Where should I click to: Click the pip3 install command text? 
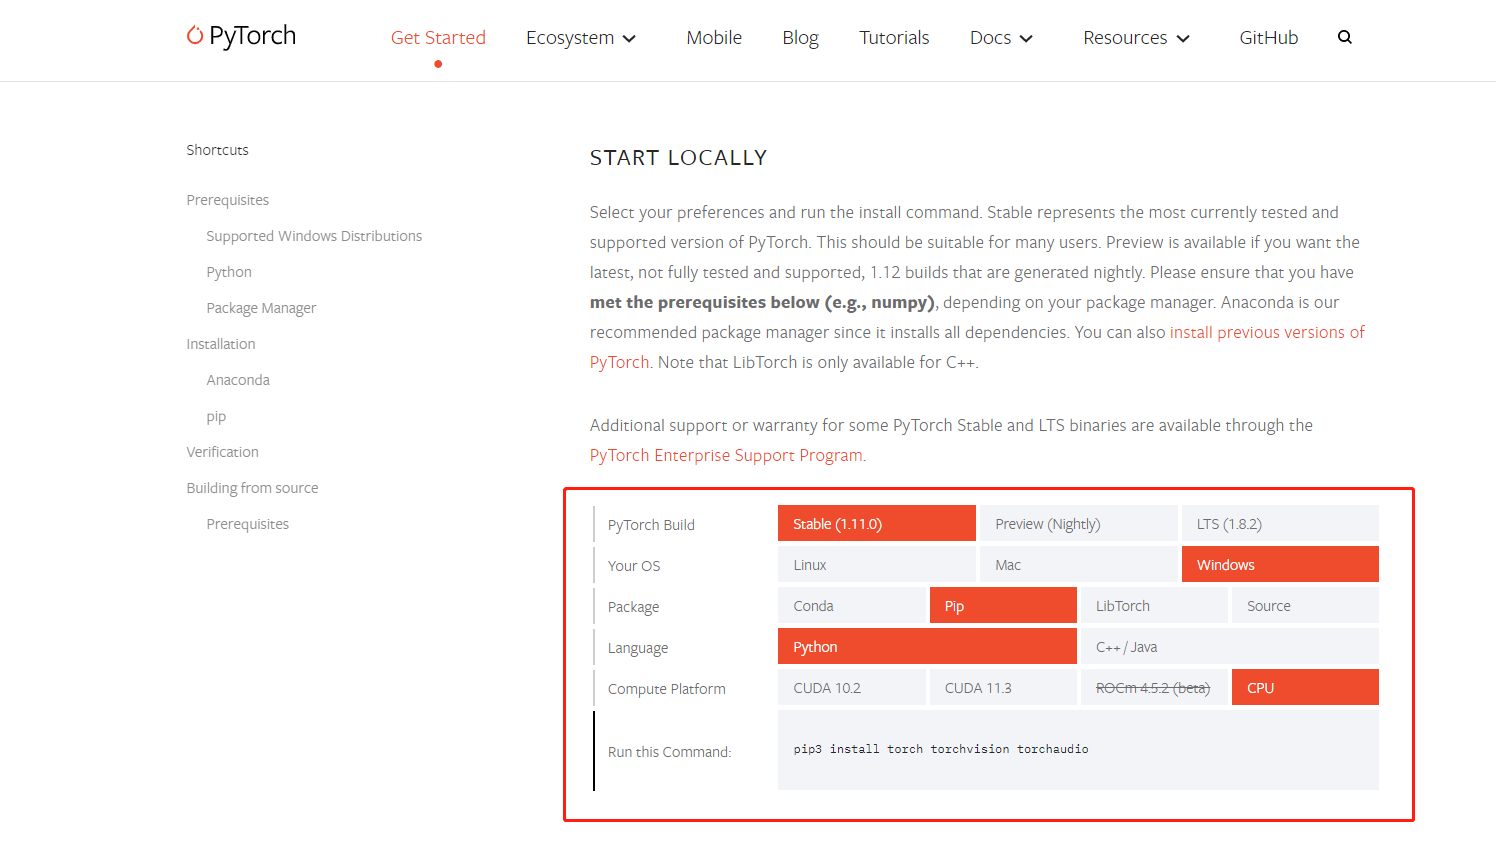pyautogui.click(x=941, y=749)
